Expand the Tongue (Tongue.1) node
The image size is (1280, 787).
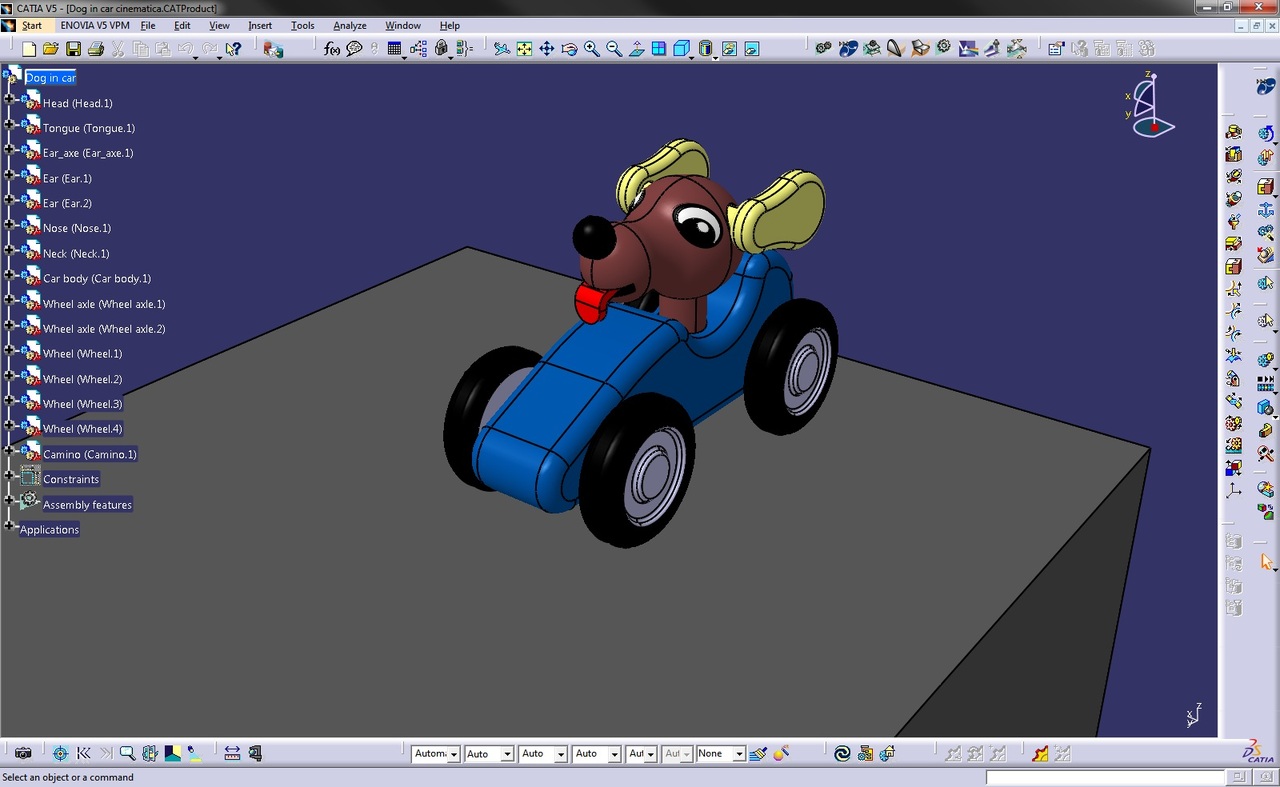pos(9,123)
